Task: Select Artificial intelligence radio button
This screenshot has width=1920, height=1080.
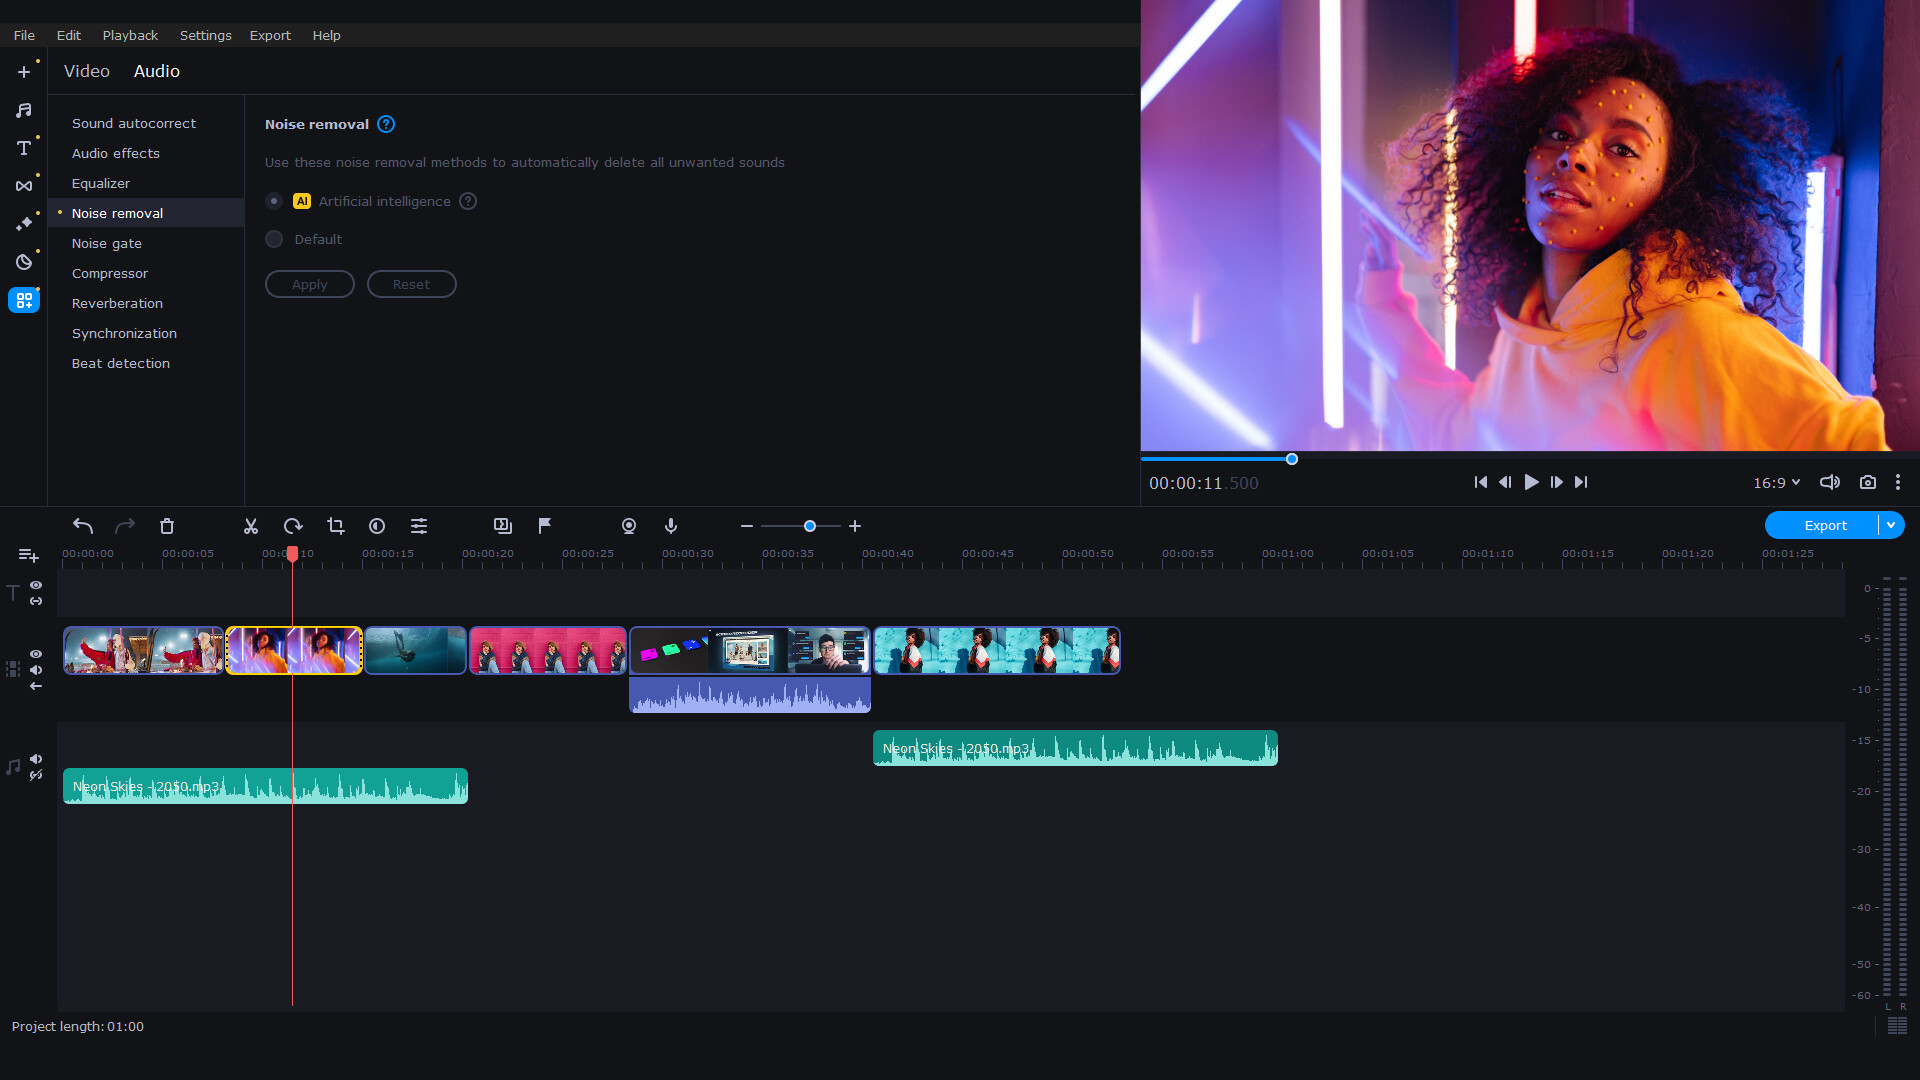Action: (x=273, y=200)
